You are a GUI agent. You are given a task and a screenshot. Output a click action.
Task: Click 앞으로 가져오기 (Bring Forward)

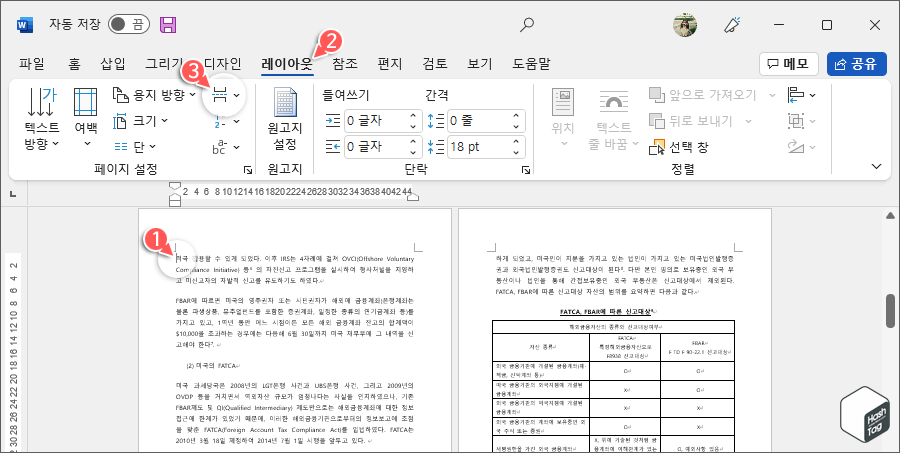pos(704,95)
